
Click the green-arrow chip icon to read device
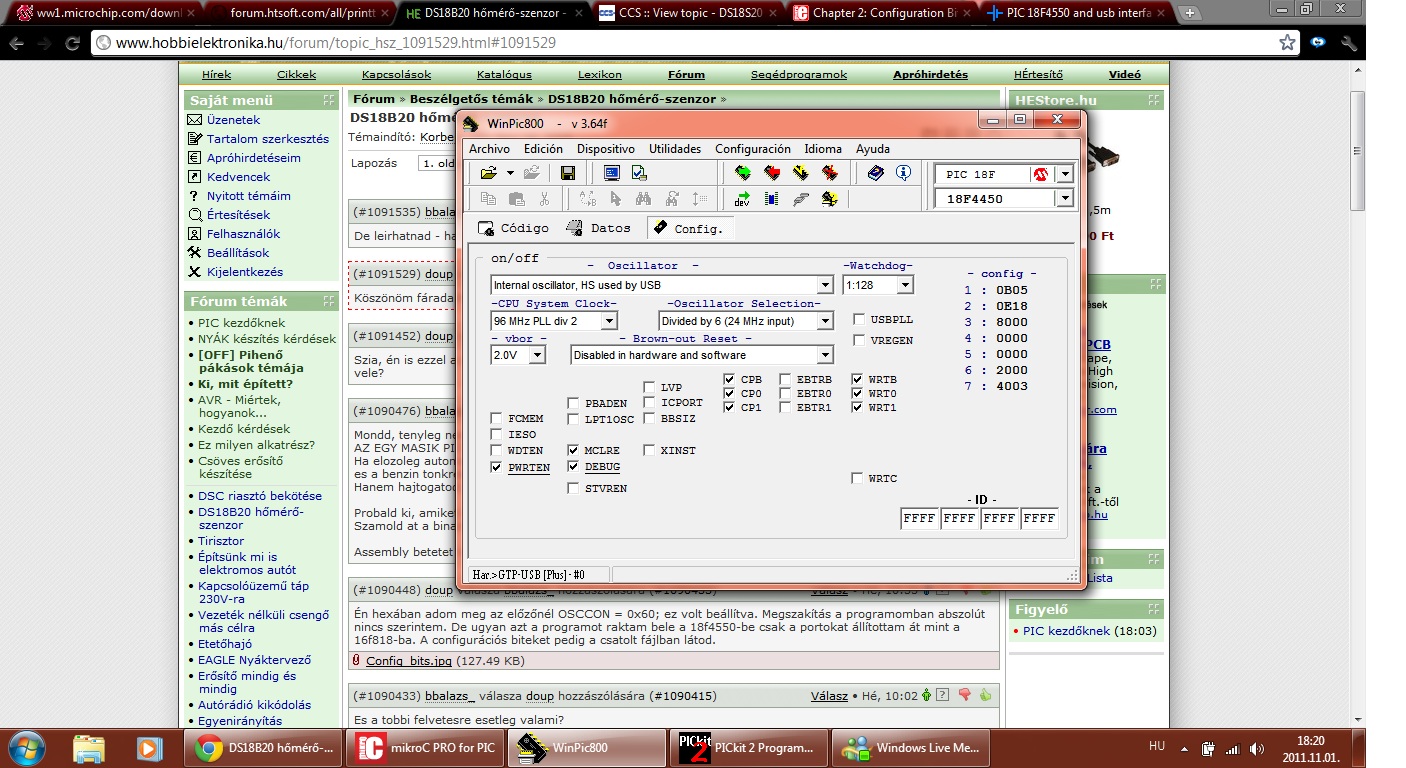[x=743, y=173]
